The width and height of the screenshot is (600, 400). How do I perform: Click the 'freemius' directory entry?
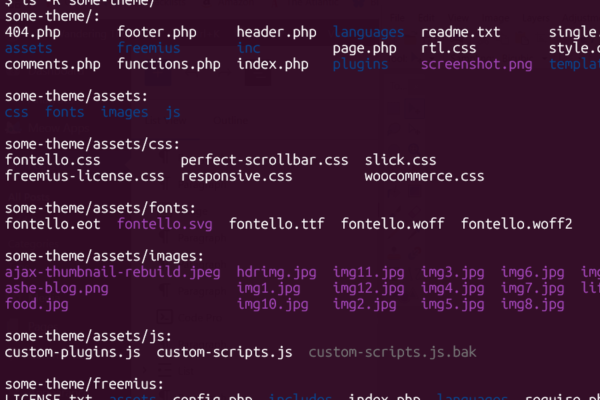[148, 48]
